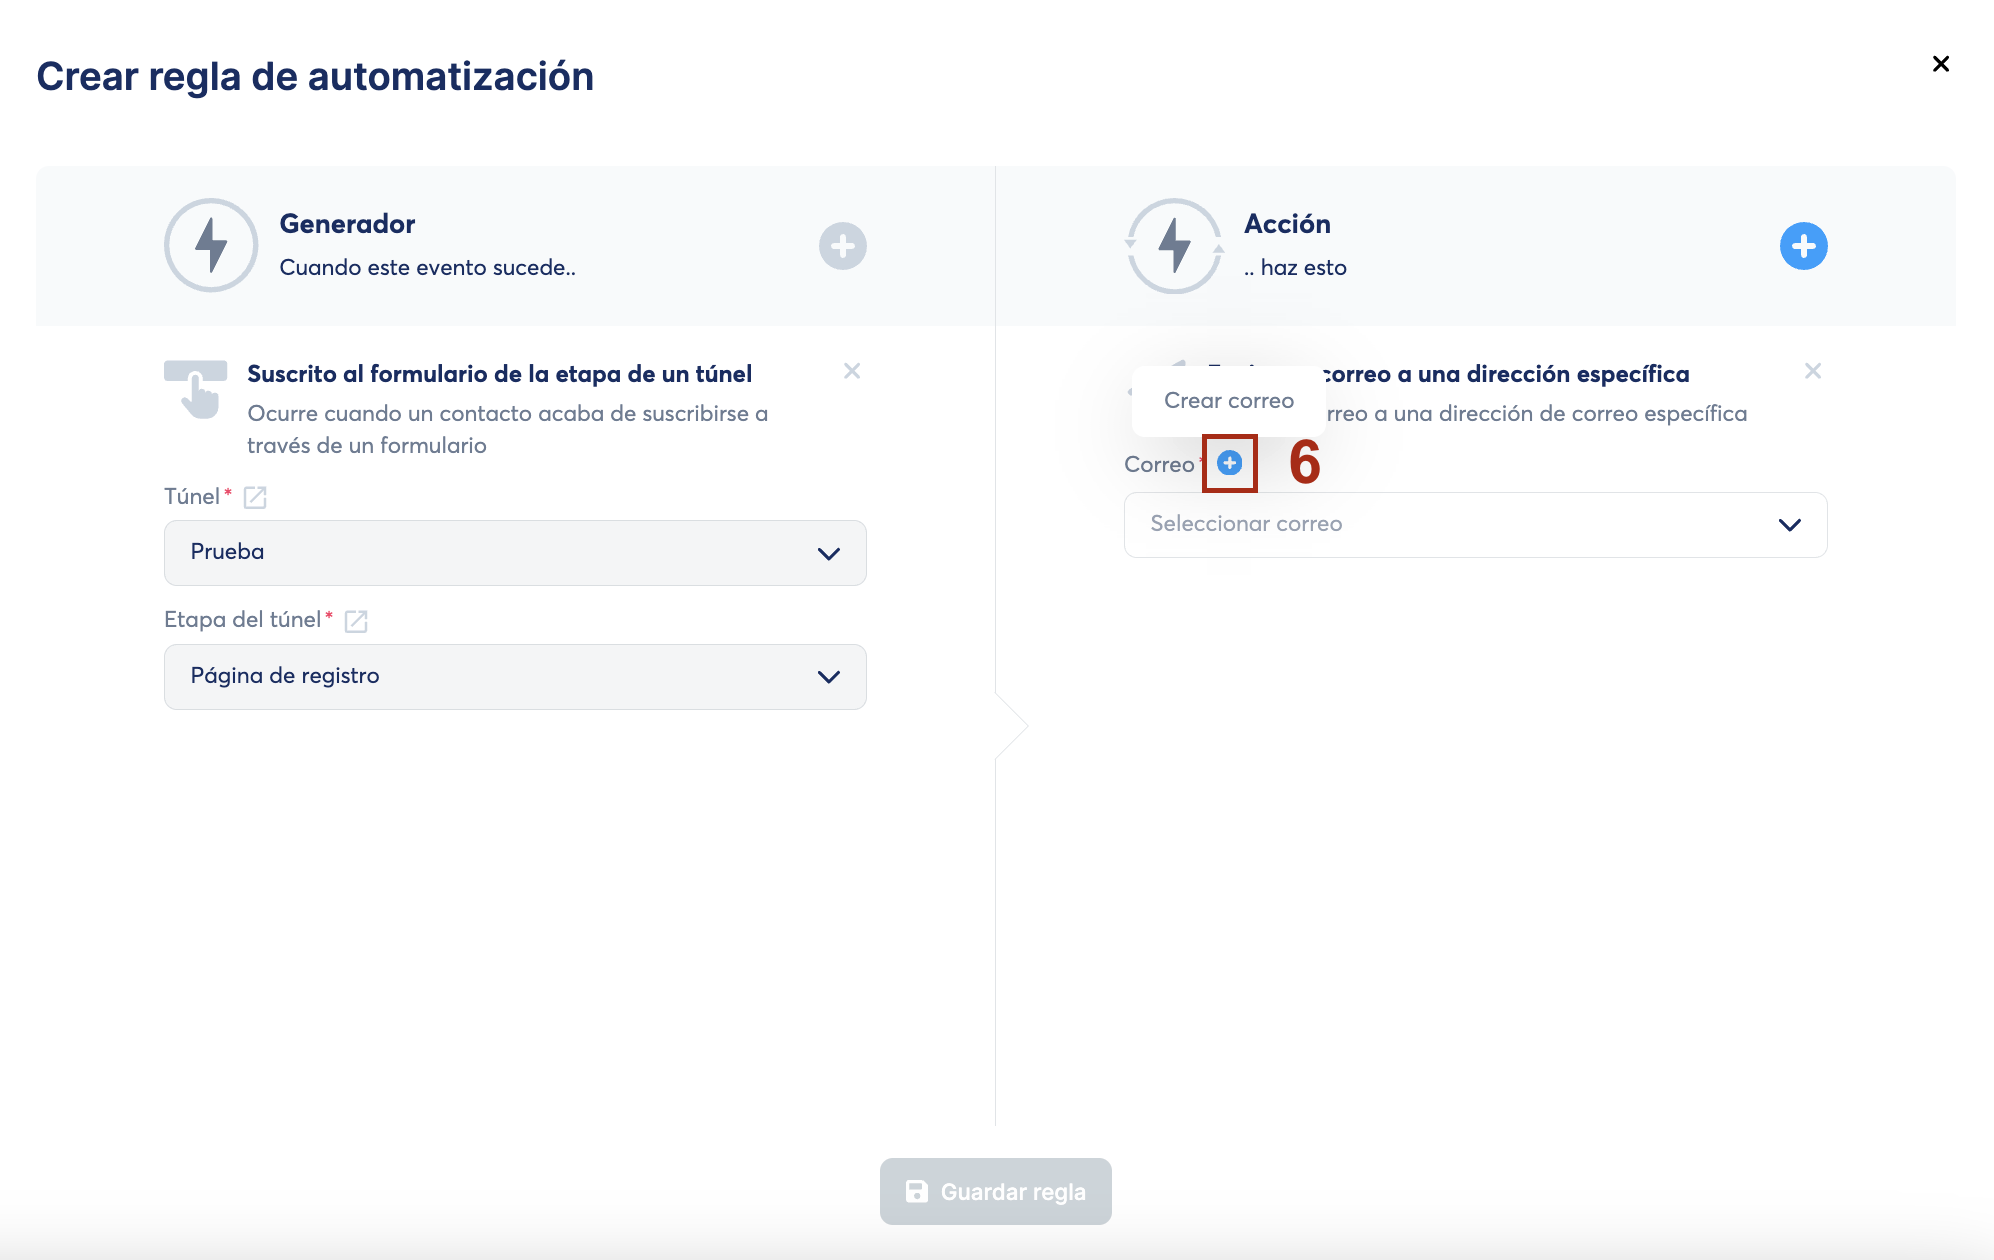Click blue plus to create new correo
The image size is (1994, 1260).
click(1229, 463)
